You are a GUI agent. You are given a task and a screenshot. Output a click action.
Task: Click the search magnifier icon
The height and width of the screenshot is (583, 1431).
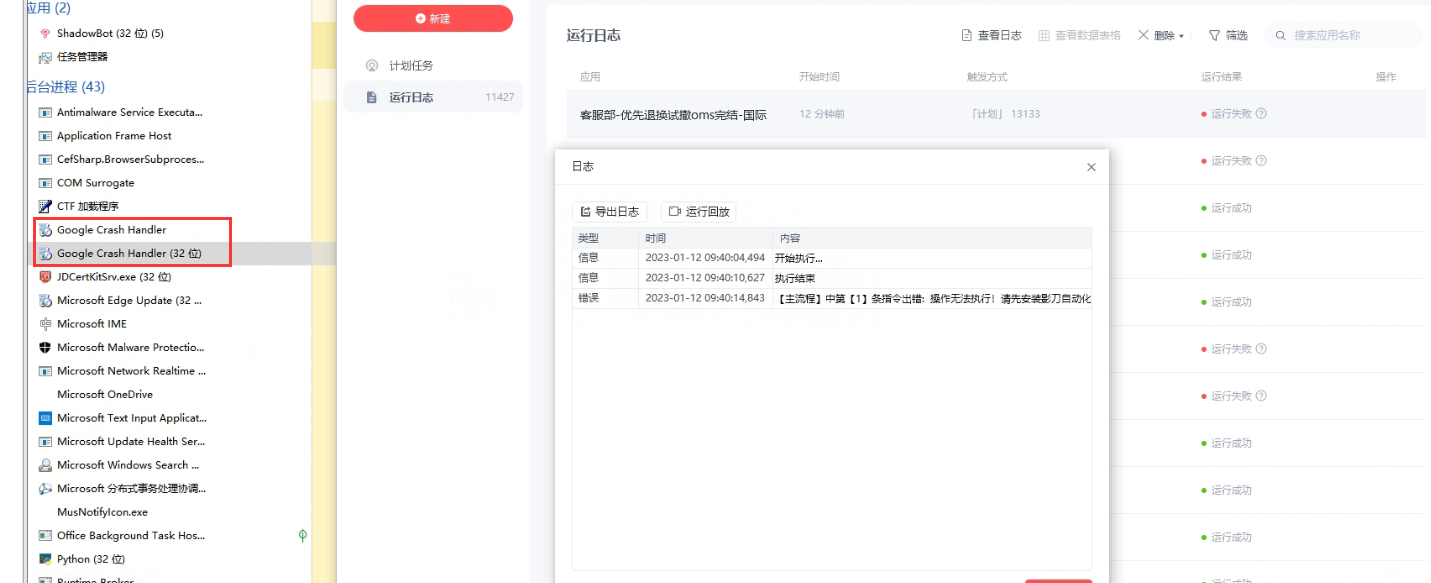1280,35
